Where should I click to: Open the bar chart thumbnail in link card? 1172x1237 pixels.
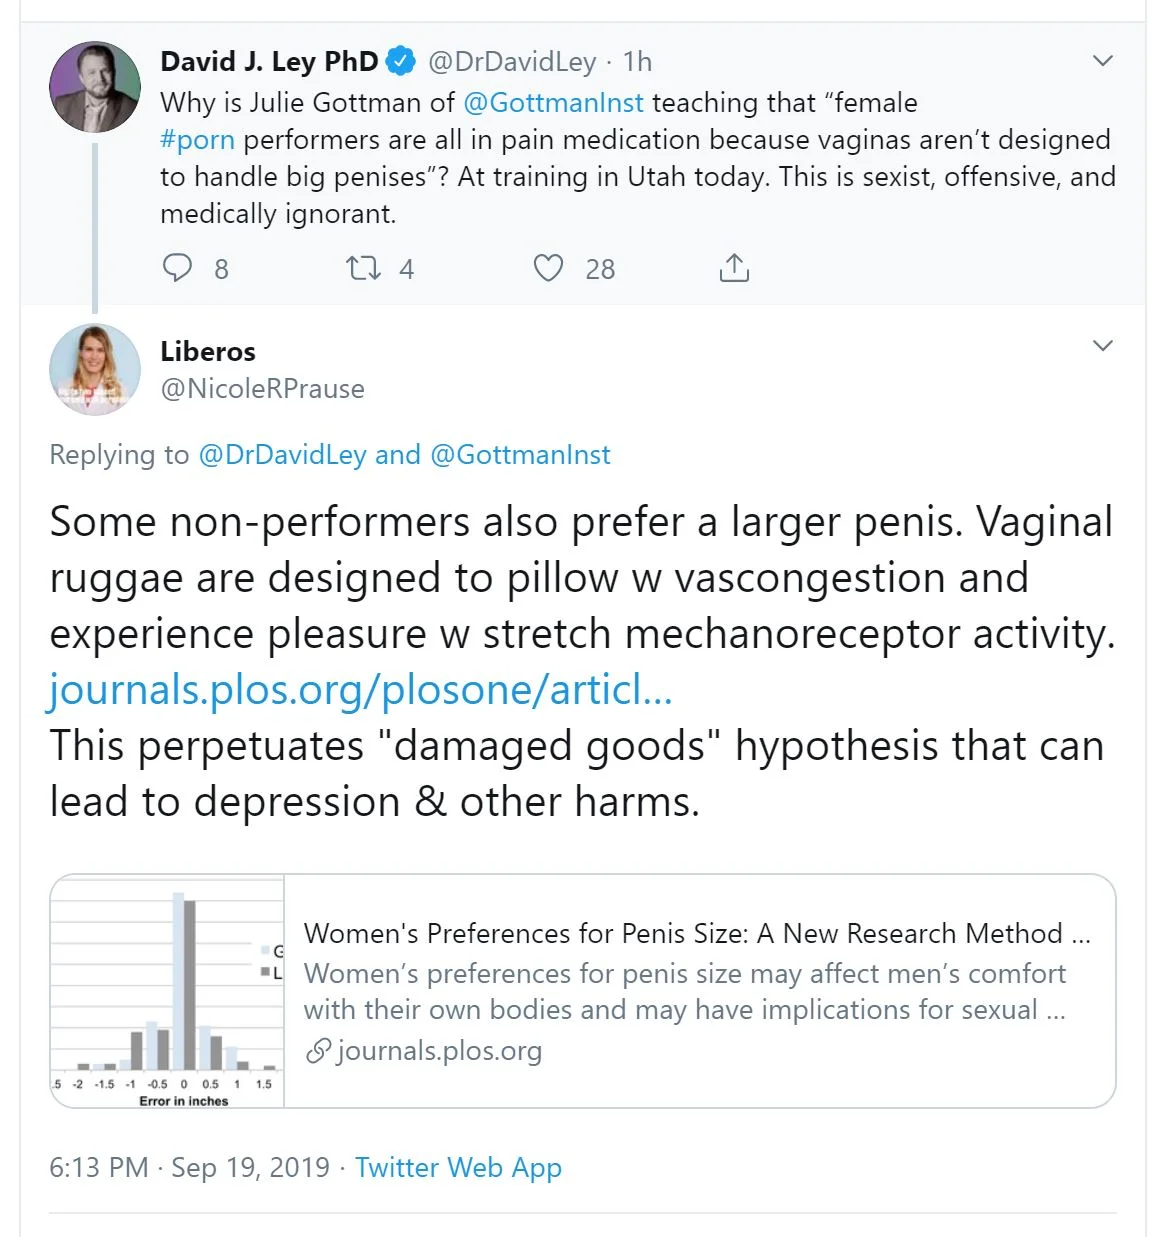(x=167, y=991)
